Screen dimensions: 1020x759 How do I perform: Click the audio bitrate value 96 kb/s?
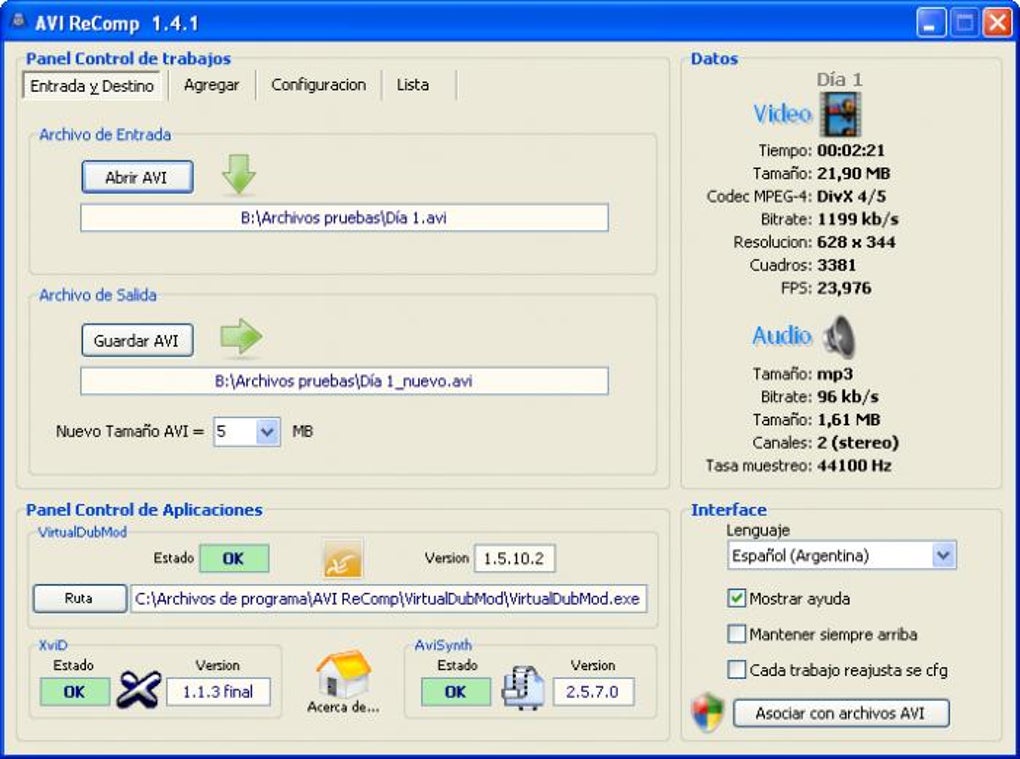pyautogui.click(x=848, y=397)
